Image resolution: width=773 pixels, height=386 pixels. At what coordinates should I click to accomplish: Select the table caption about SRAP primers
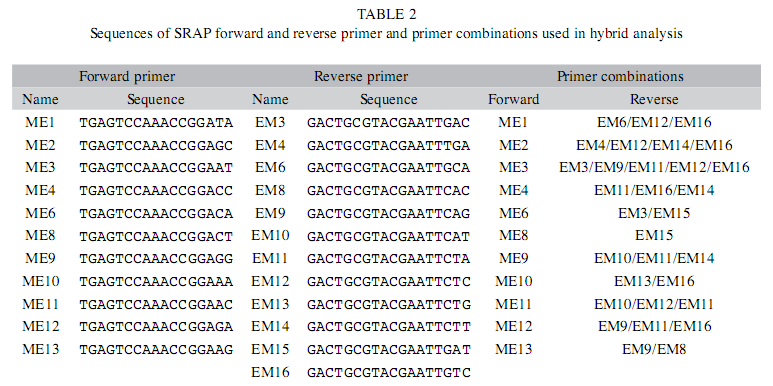[x=386, y=34]
